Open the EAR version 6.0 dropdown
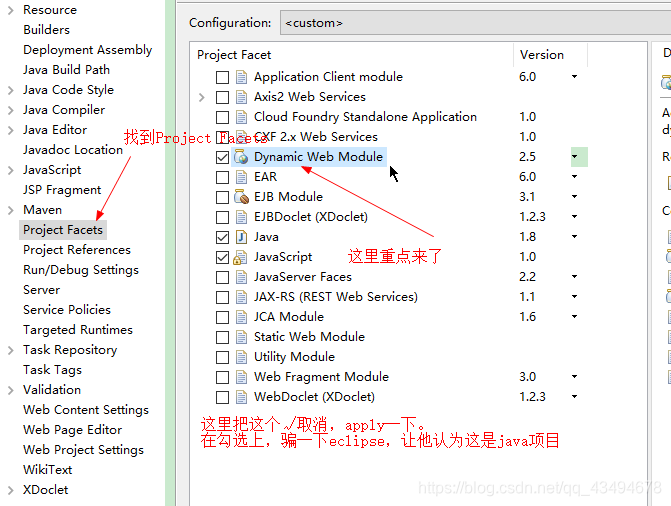The width and height of the screenshot is (671, 506). (575, 176)
